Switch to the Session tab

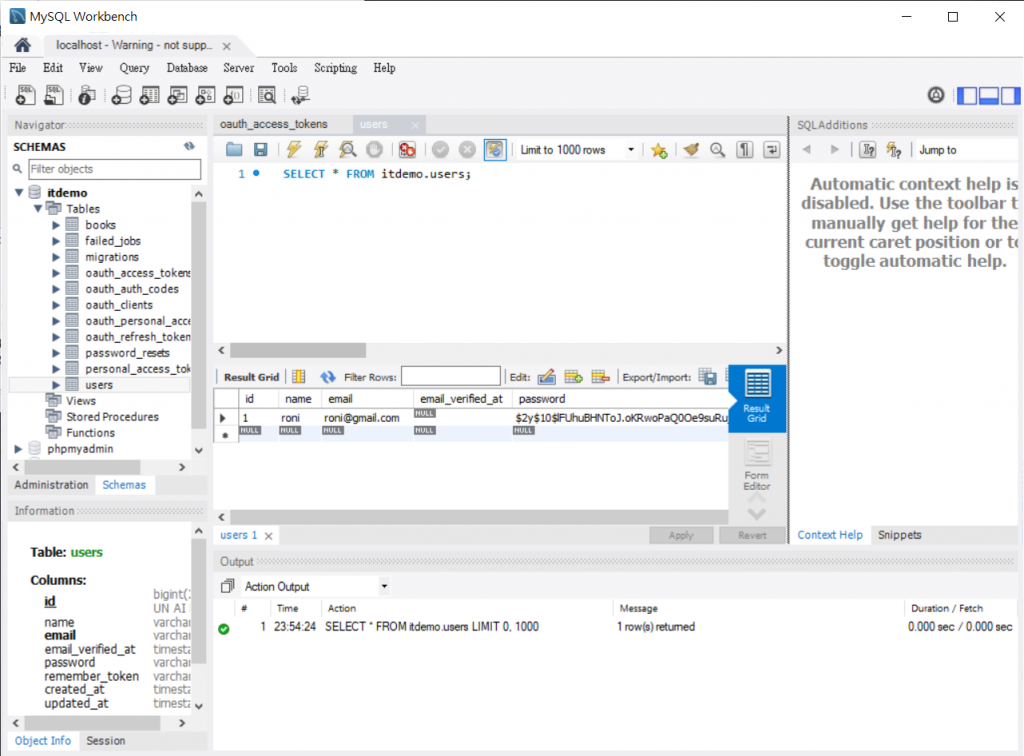pos(106,741)
